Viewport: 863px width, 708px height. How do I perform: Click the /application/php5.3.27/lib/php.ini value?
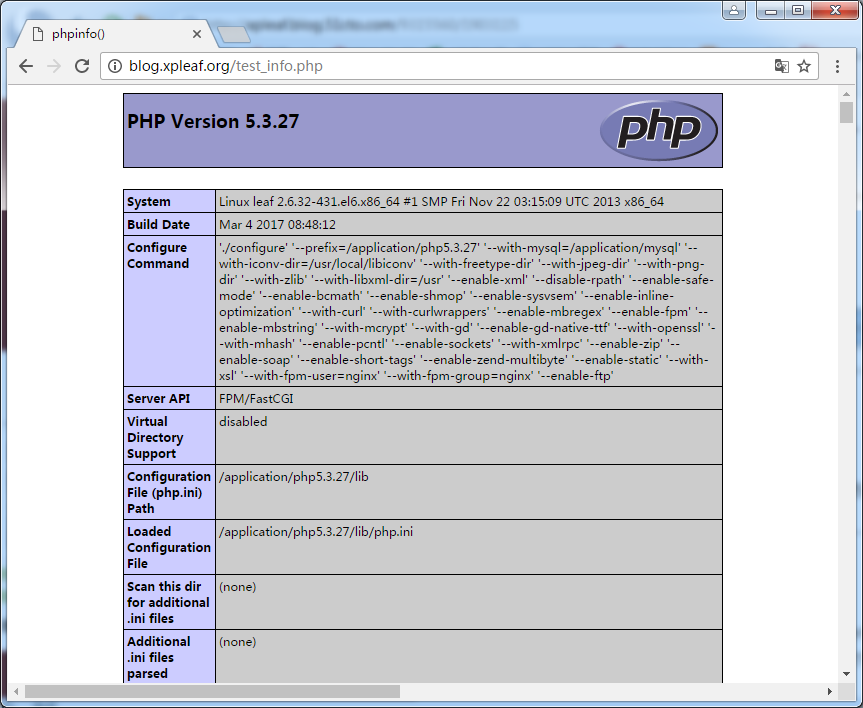pos(316,532)
